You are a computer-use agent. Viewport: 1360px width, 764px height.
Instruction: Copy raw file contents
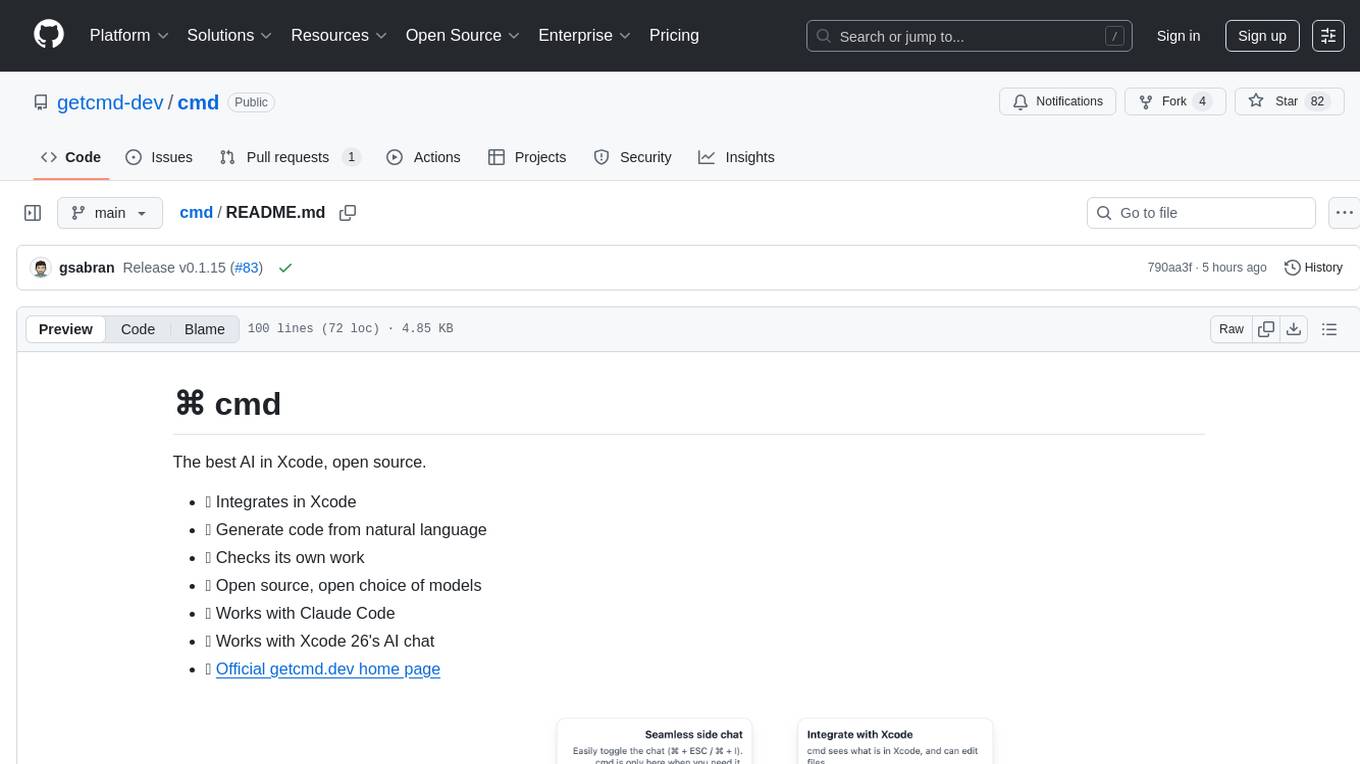tap(1266, 329)
